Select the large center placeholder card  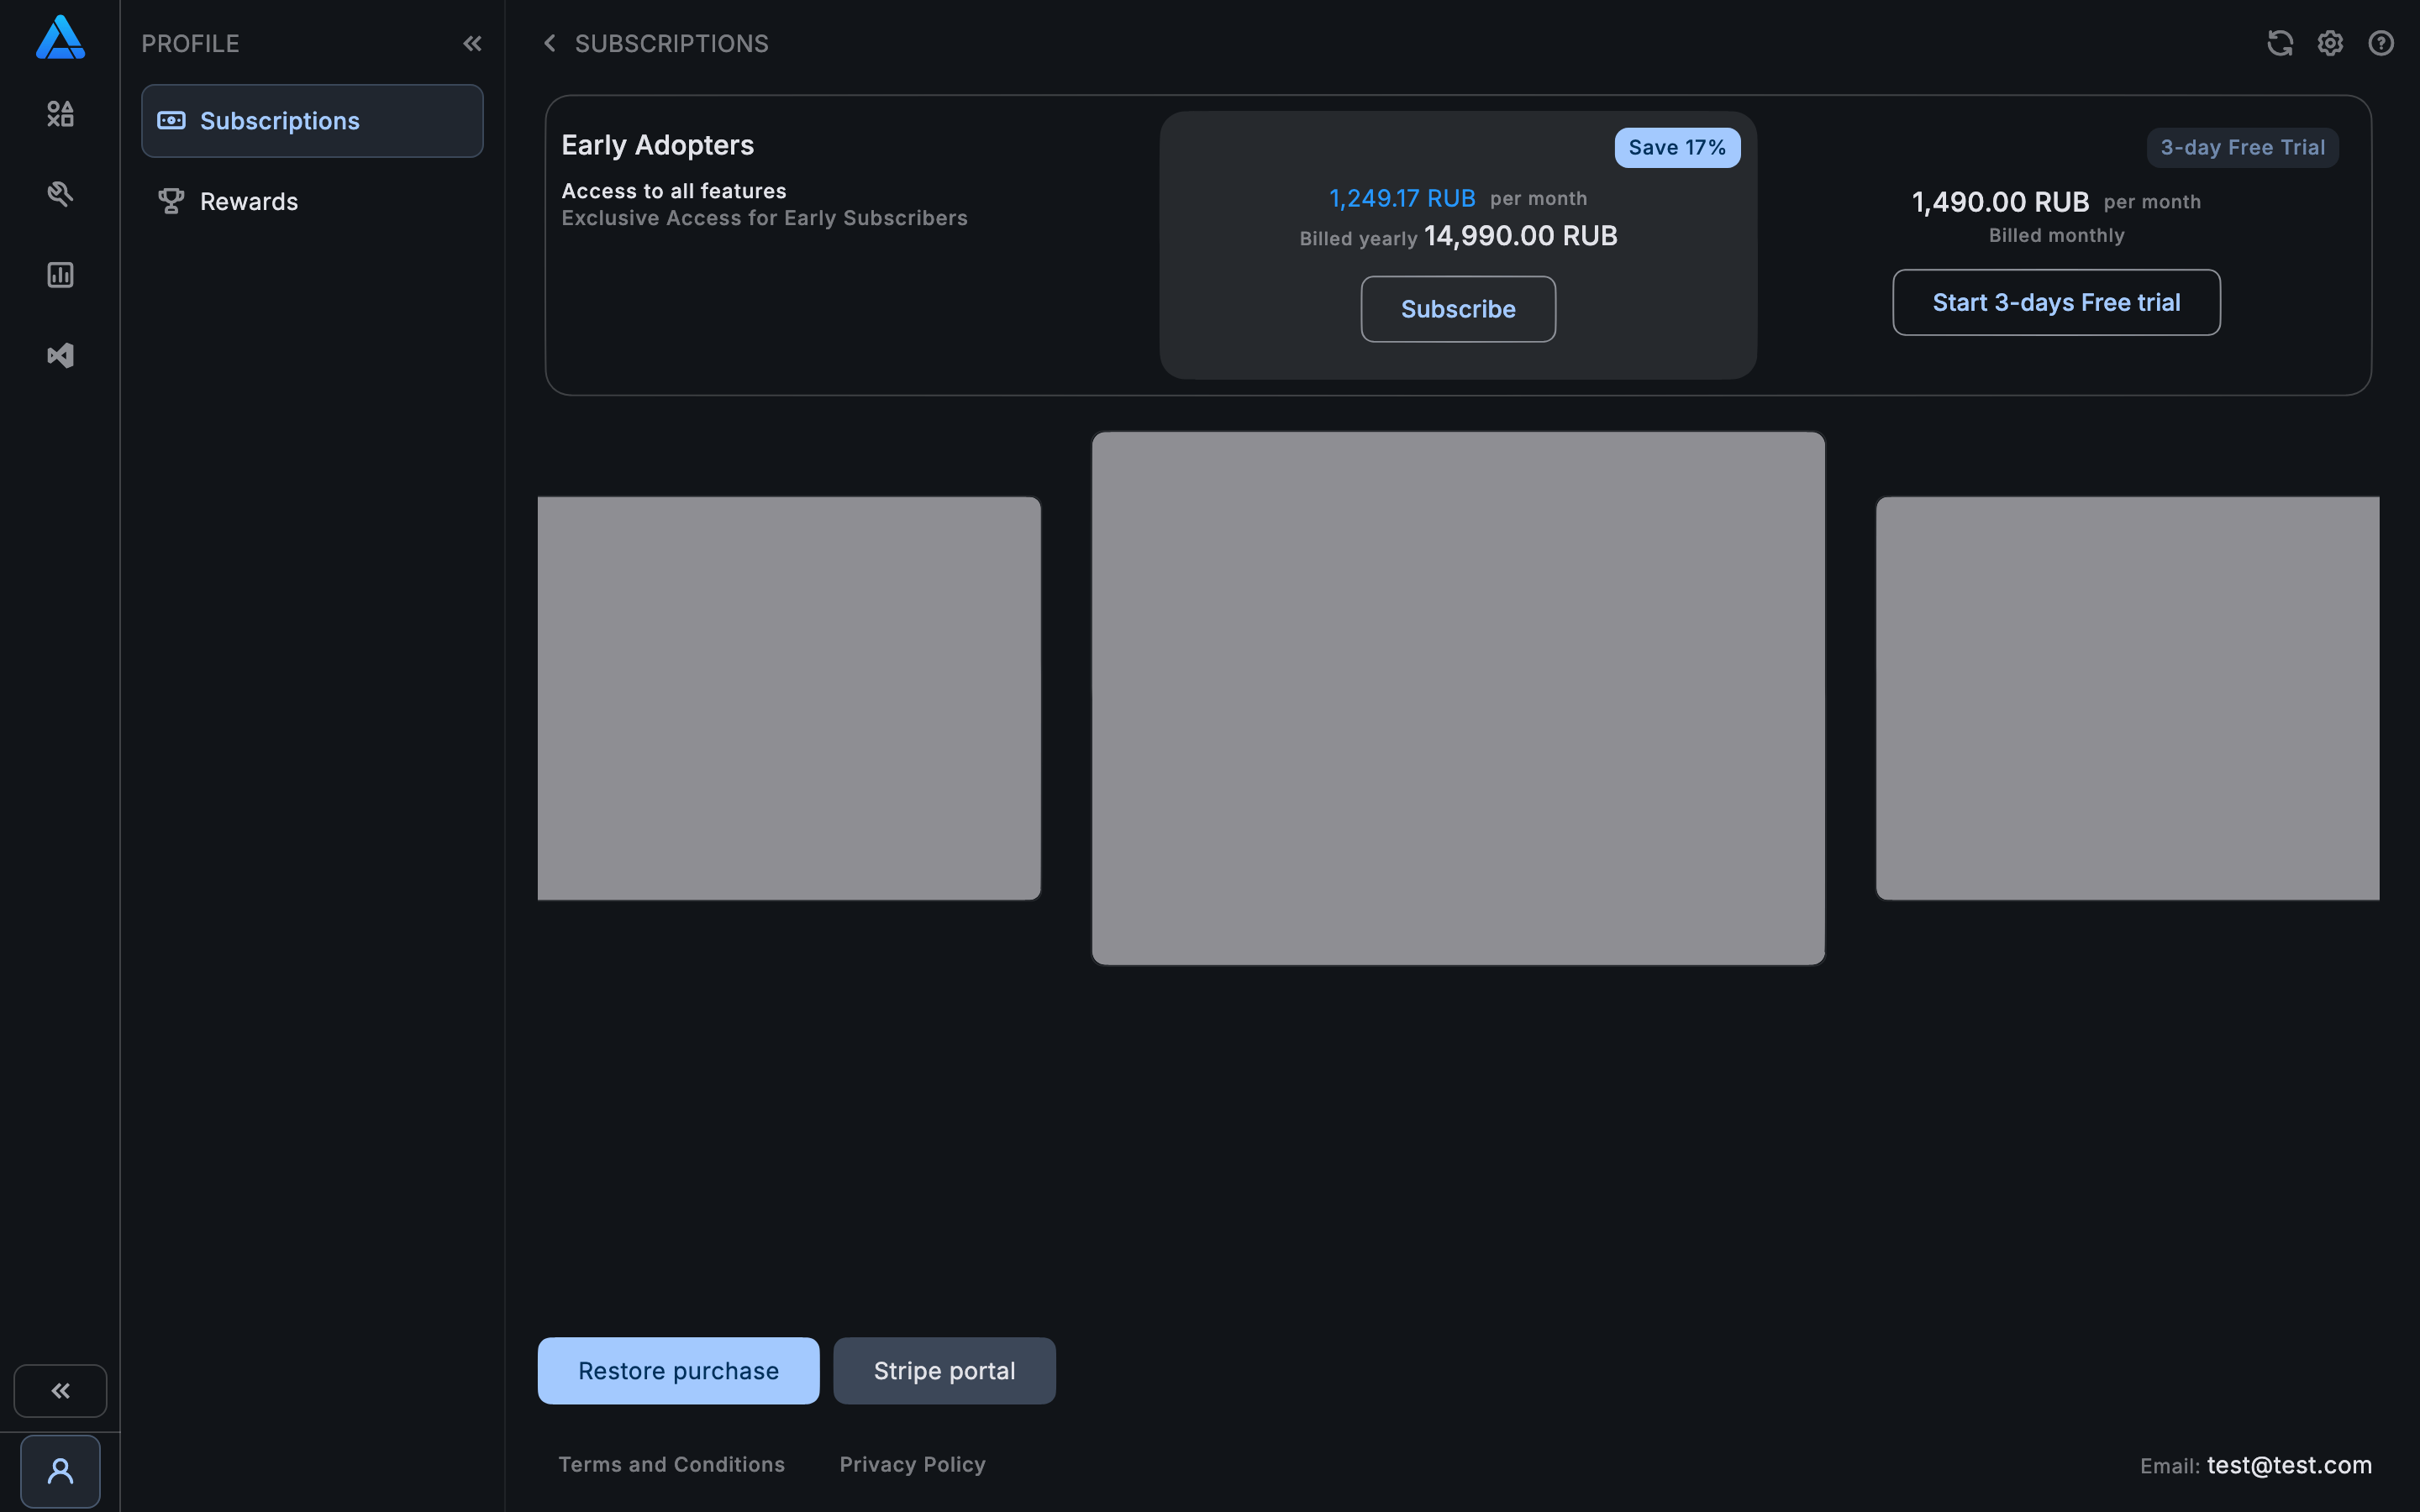point(1457,698)
